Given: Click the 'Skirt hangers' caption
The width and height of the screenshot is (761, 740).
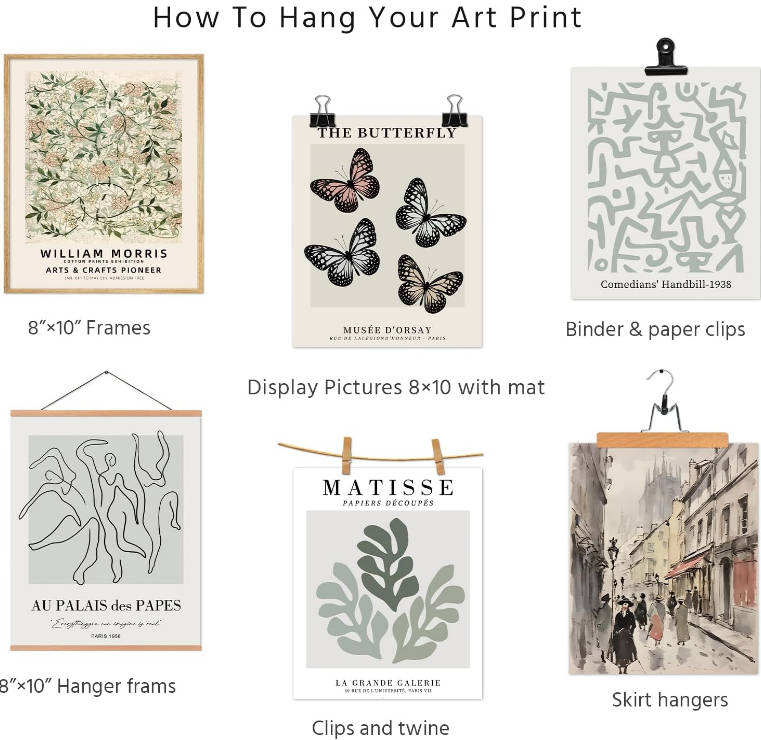Looking at the screenshot, I should pos(670,700).
